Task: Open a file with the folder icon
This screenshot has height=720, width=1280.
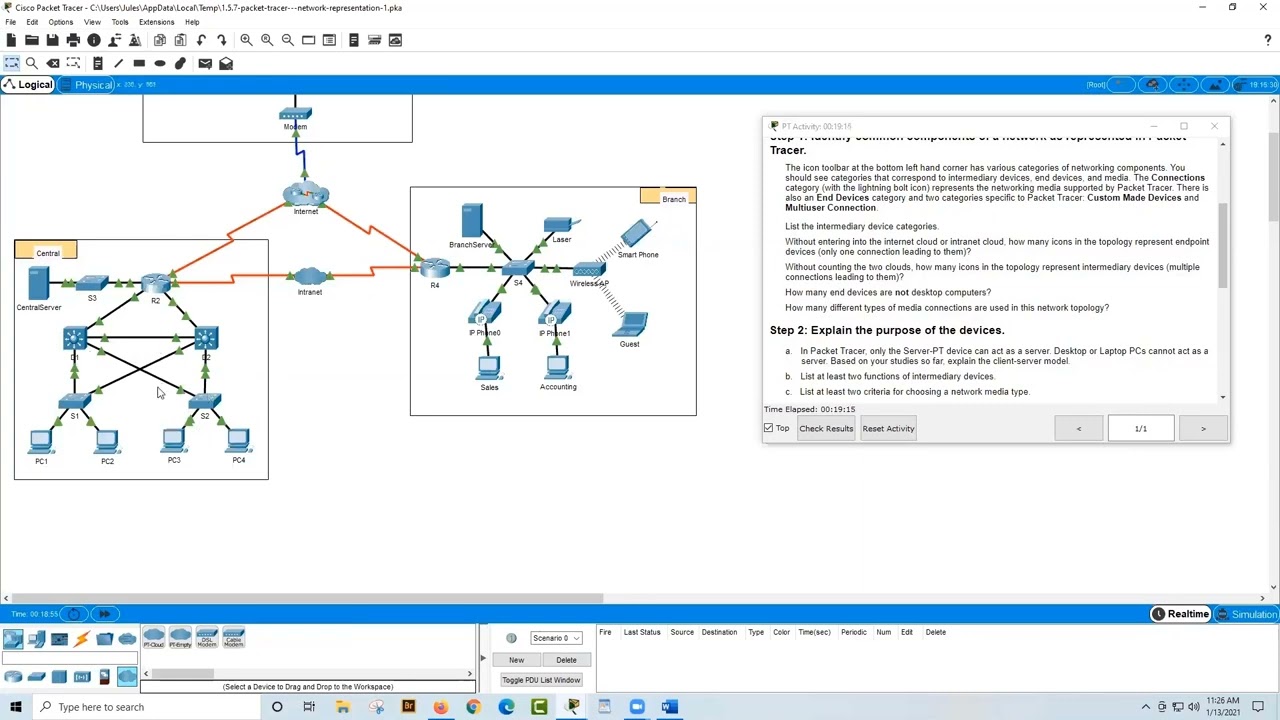Action: 32,40
